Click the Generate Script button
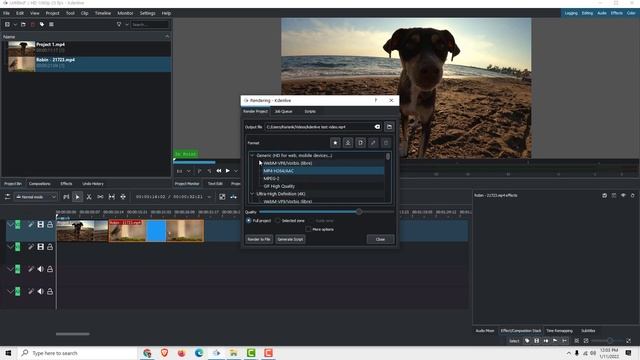This screenshot has width=640, height=360. coord(290,239)
